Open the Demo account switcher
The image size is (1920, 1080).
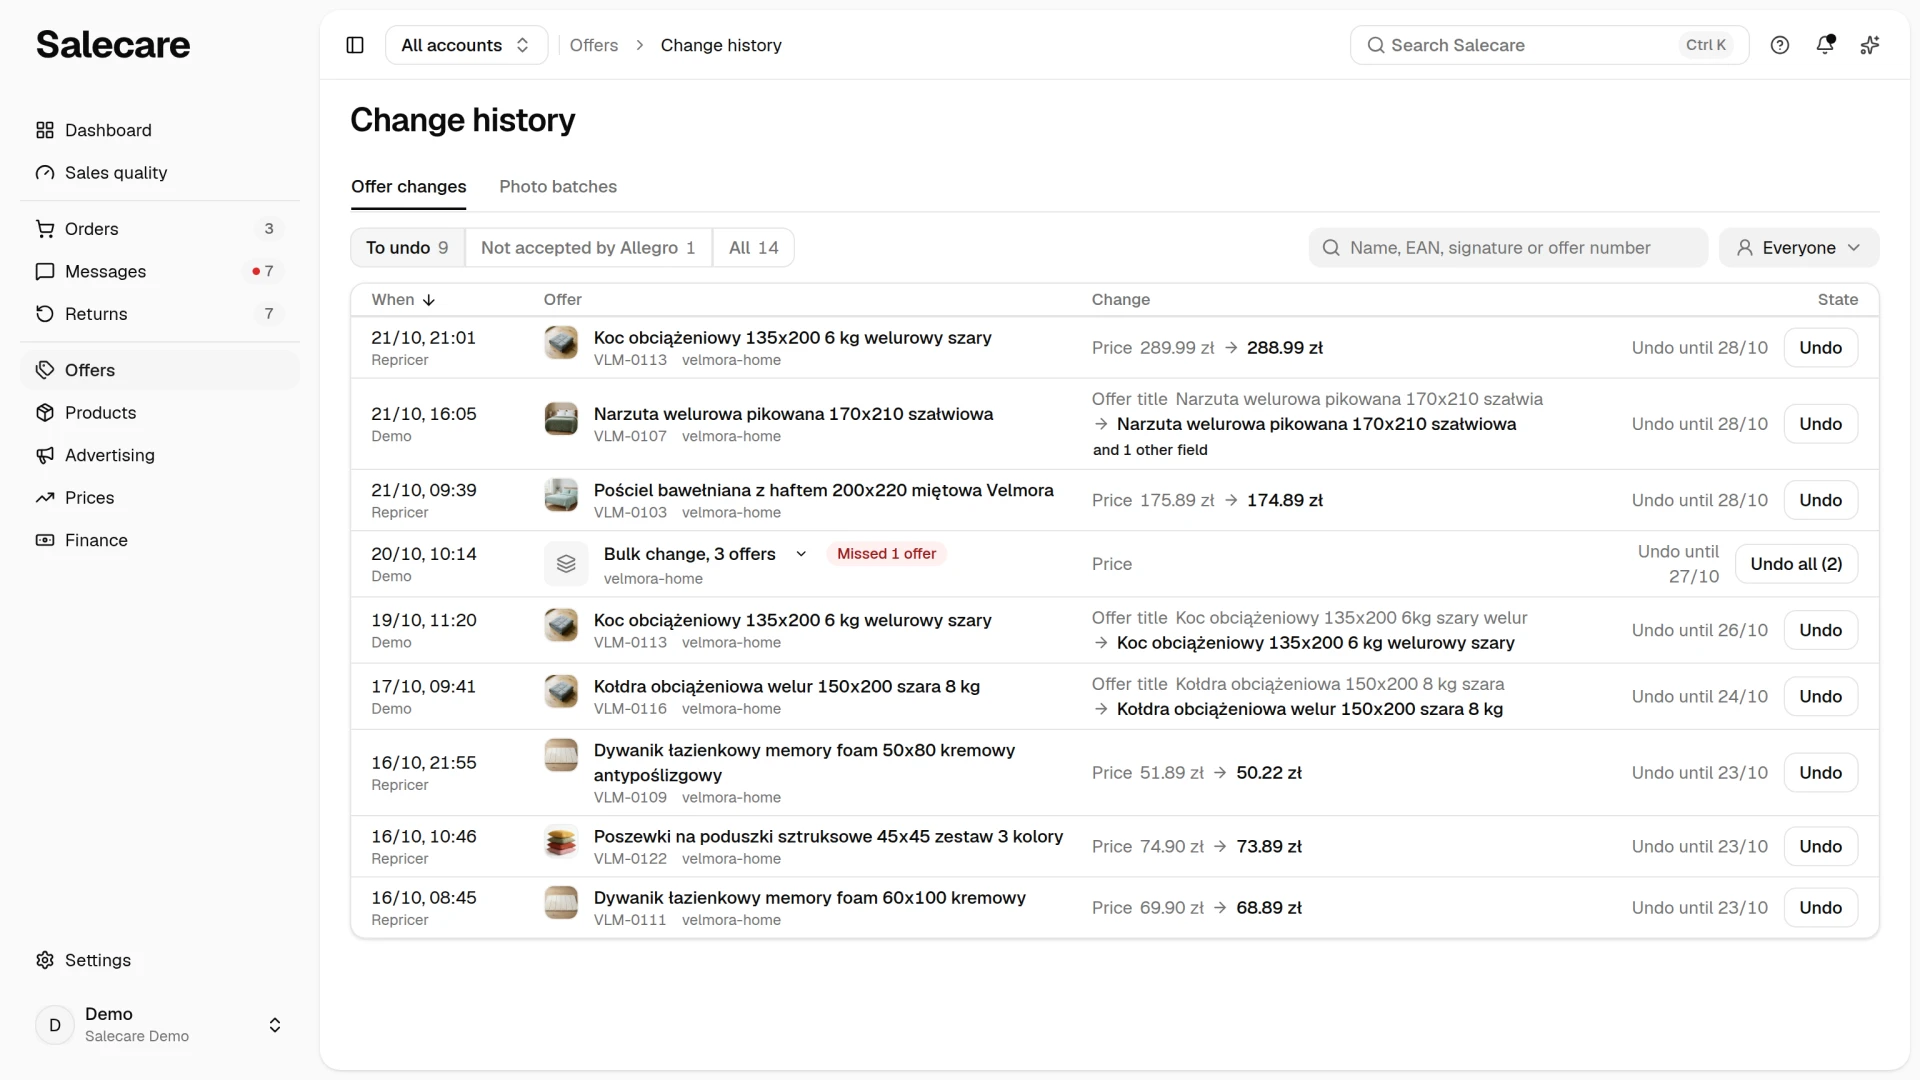point(160,1025)
